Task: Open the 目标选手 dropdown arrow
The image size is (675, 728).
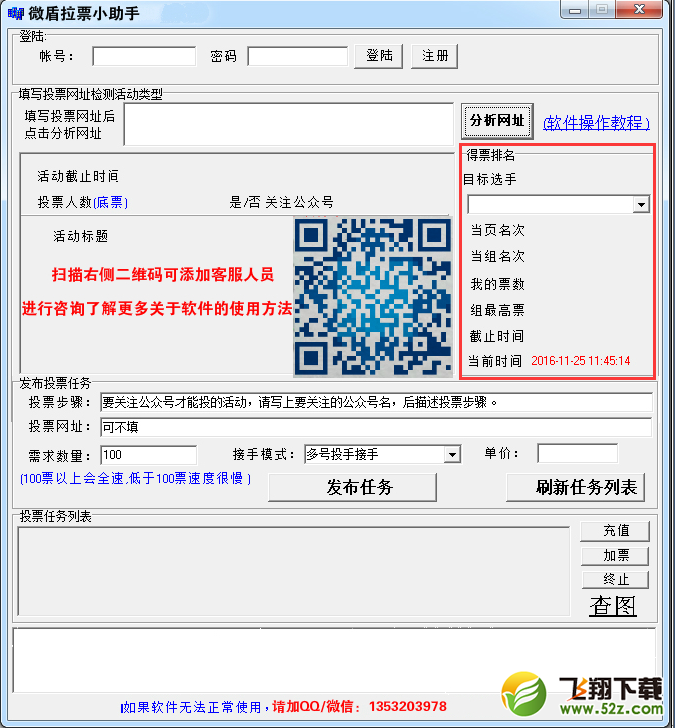Action: (x=641, y=204)
